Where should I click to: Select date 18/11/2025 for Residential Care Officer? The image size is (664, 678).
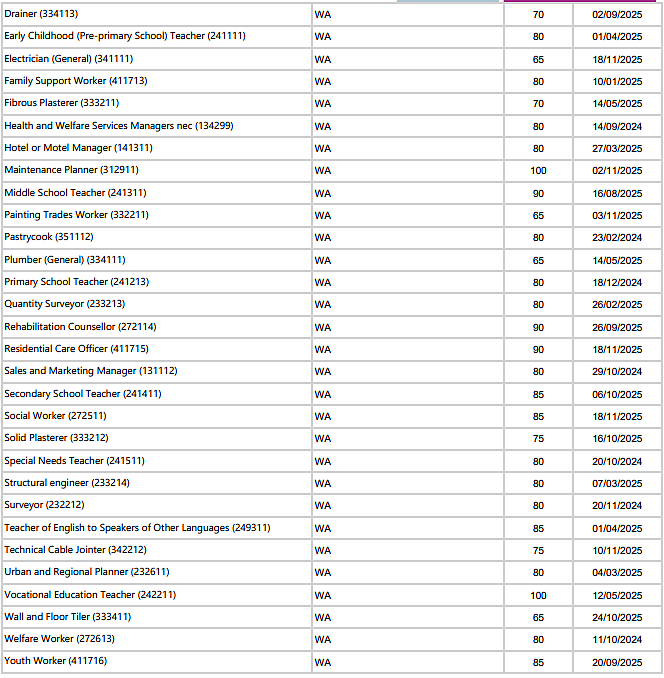617,349
